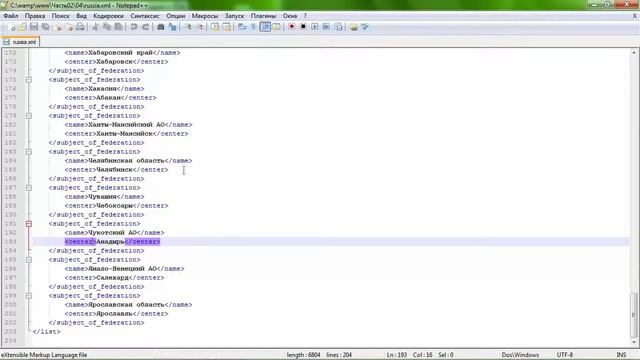Open the Синтаксис menu
The height and width of the screenshot is (360, 640).
click(x=145, y=16)
